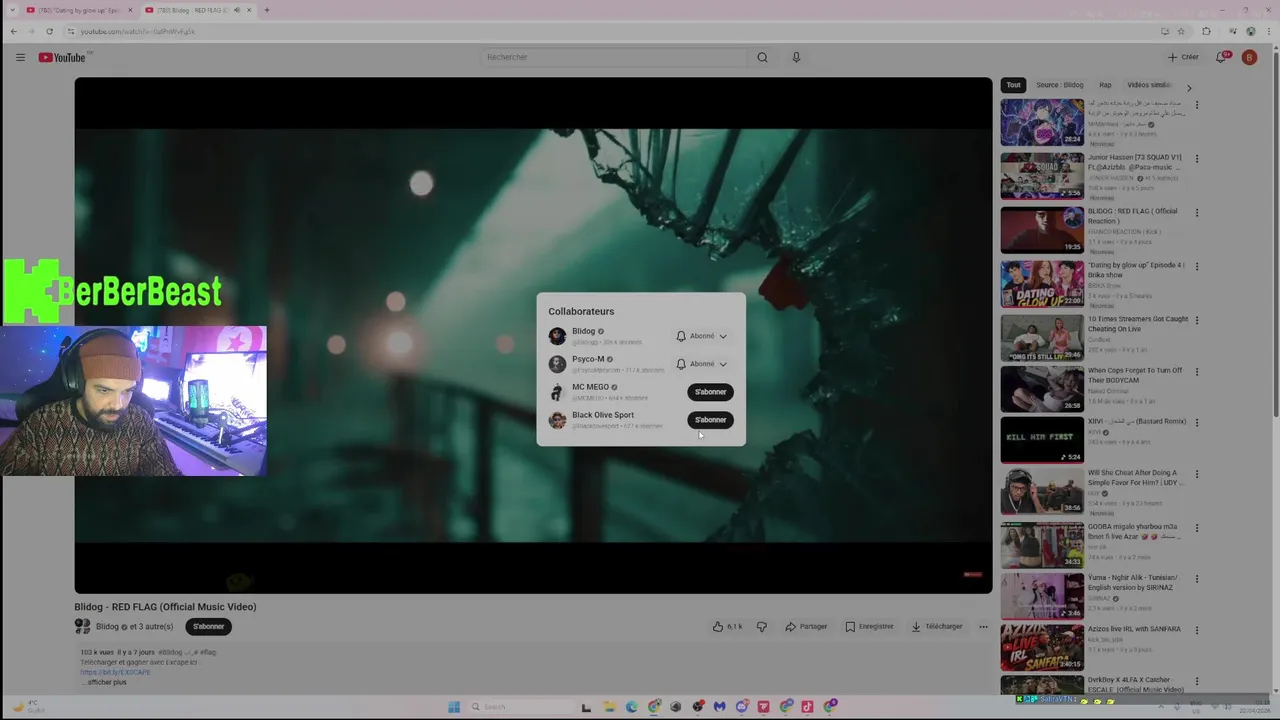
Task: Open 'Dating by glow up Episode 4' thumbnail
Action: (1042, 284)
